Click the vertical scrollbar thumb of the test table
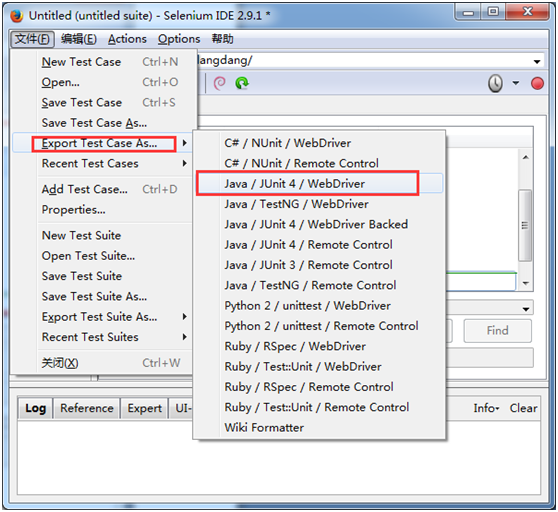 click(x=525, y=225)
